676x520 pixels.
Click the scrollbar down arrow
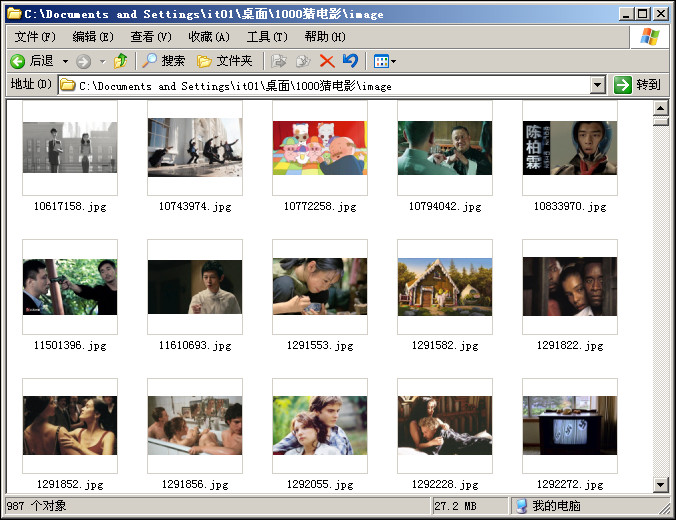pos(660,485)
